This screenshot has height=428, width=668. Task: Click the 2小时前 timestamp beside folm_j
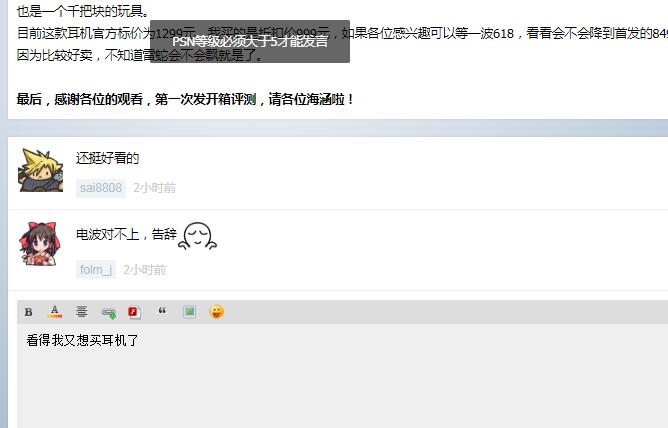145,270
